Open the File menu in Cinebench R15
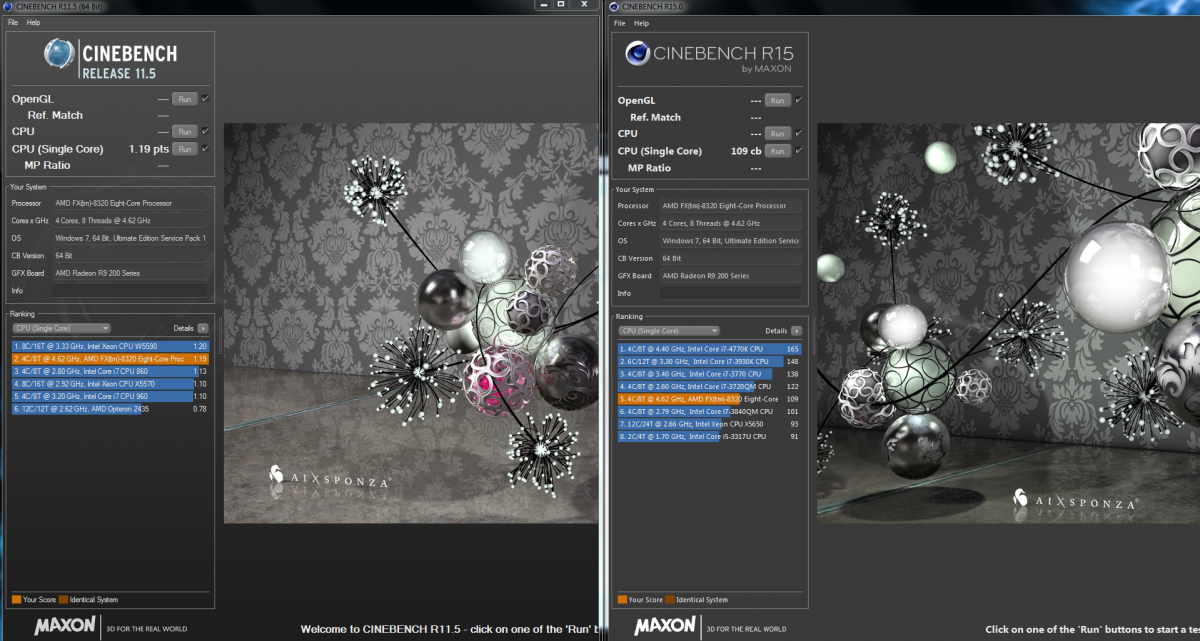This screenshot has width=1200, height=641. 620,23
